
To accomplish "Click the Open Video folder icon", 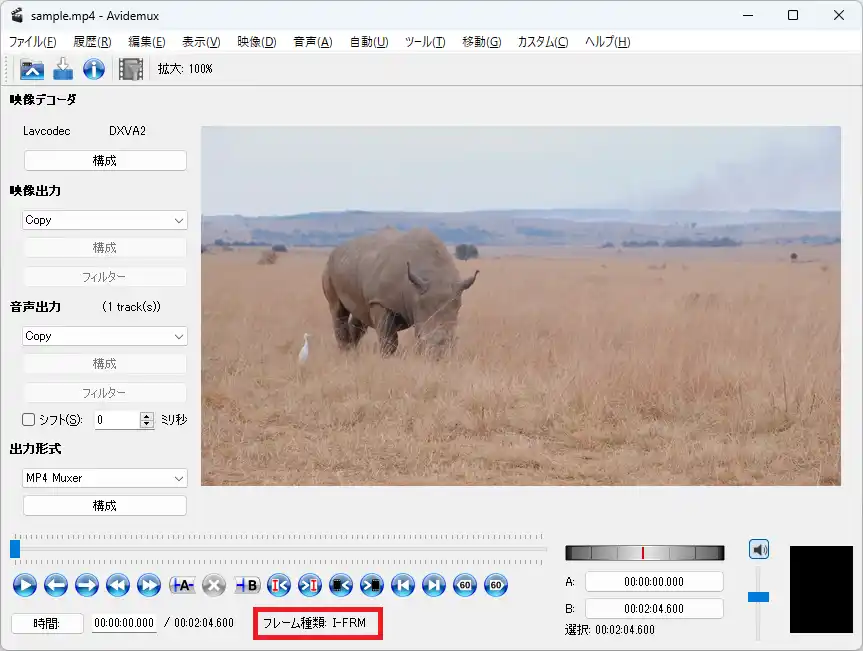I will (33, 69).
